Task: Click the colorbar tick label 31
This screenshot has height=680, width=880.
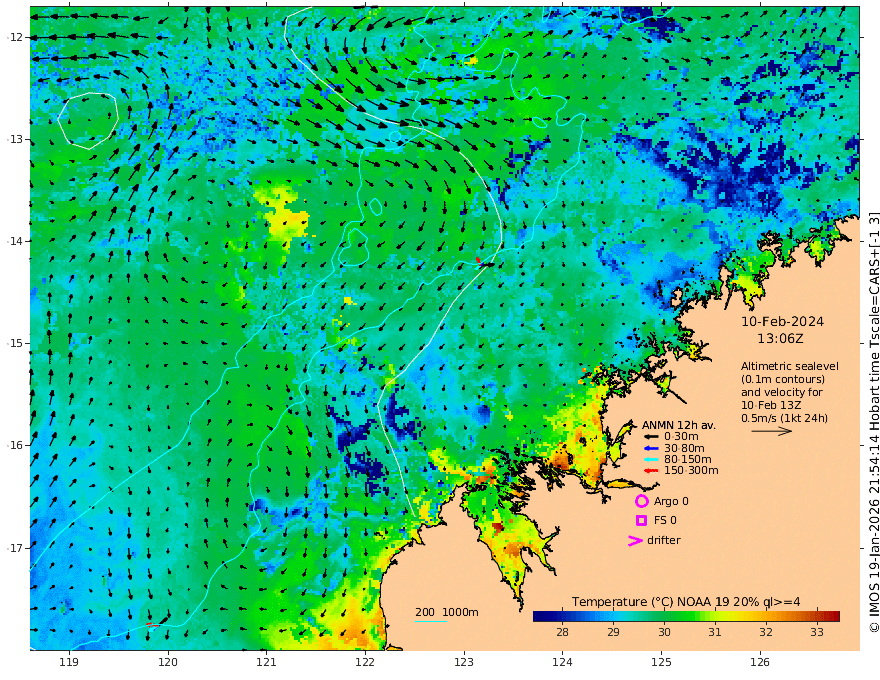Action: [714, 632]
